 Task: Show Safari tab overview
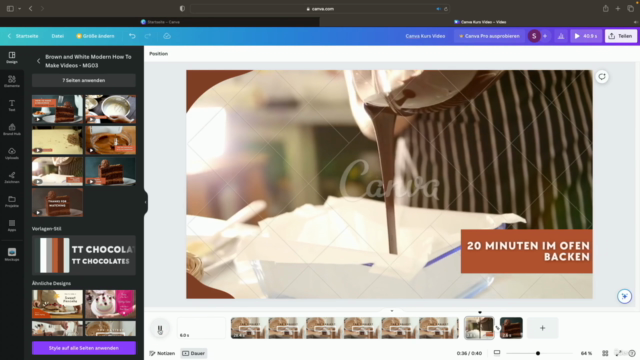coord(631,9)
